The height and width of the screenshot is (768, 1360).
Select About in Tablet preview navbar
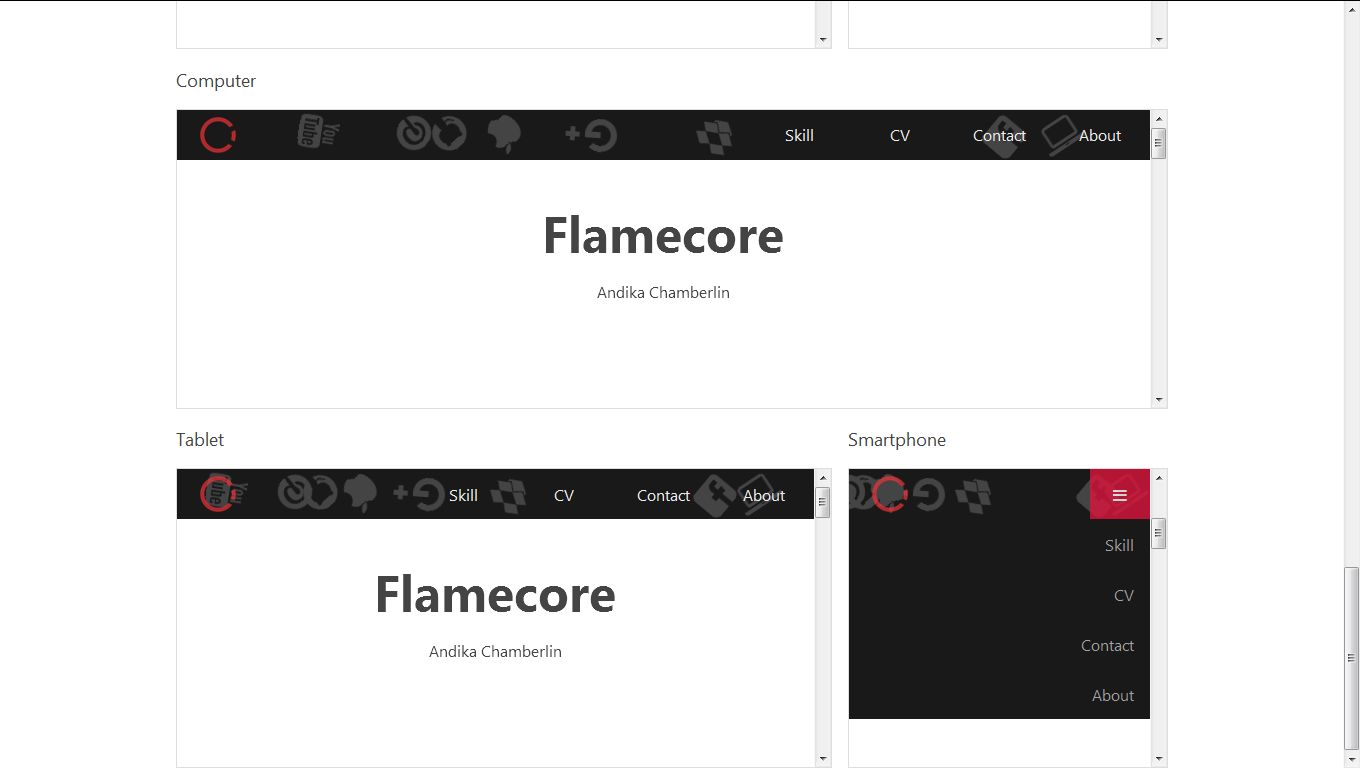[x=764, y=495]
